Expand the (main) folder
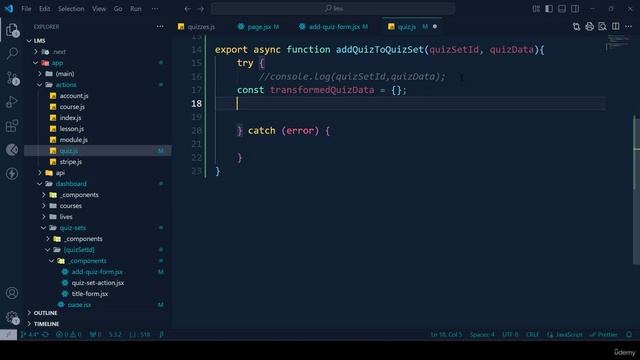Screen dimensions: 640x360 40,74
